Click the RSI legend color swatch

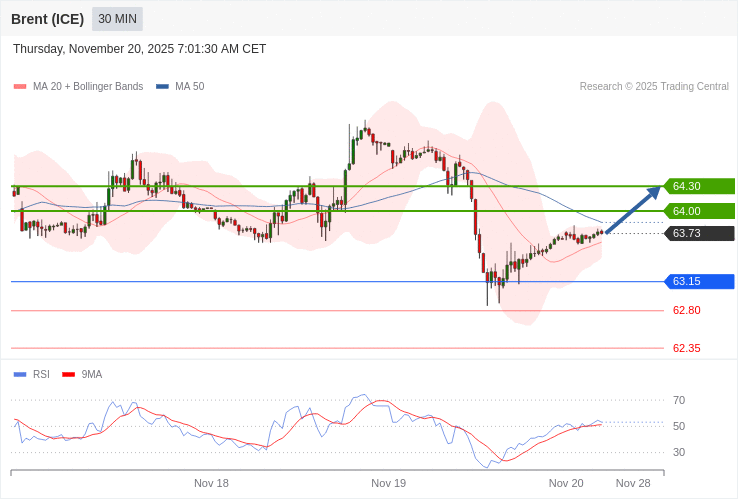pyautogui.click(x=20, y=375)
